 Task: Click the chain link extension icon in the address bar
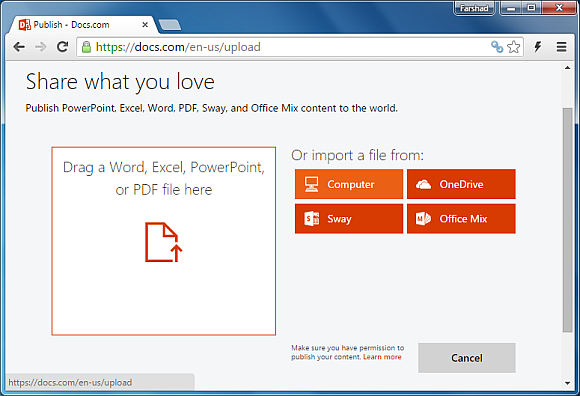pos(497,47)
